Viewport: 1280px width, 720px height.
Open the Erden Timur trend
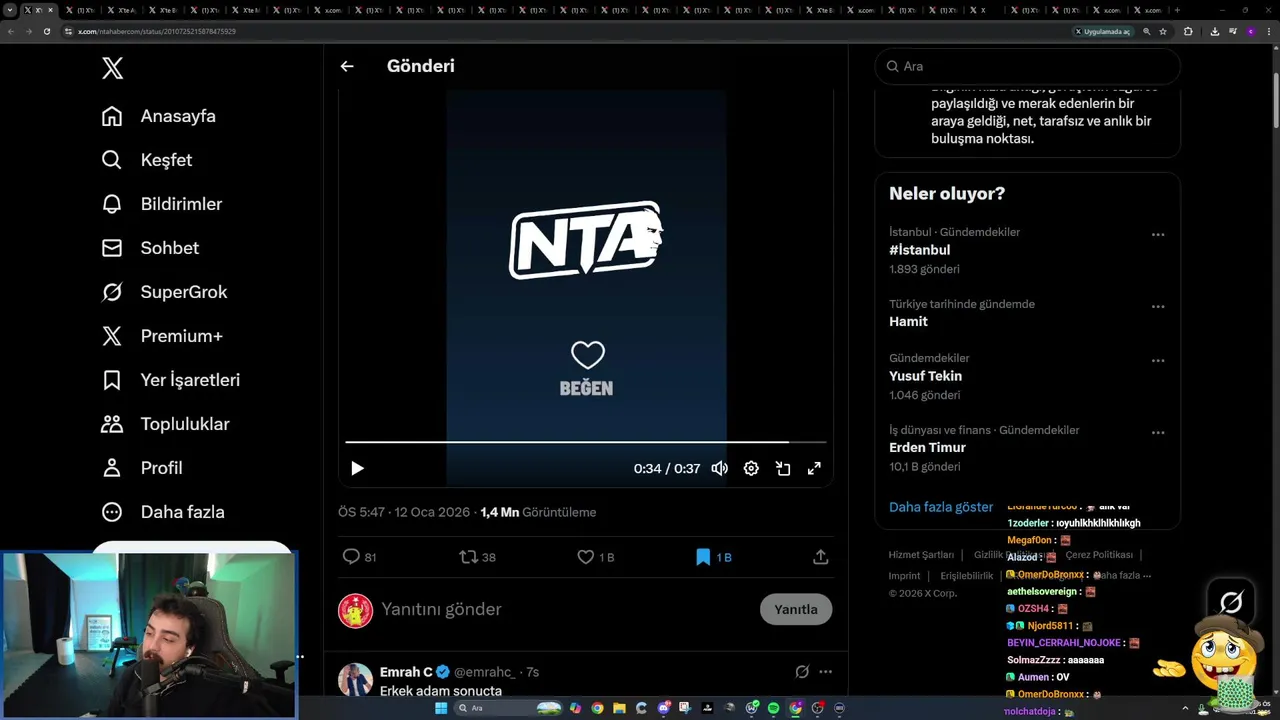coord(927,448)
